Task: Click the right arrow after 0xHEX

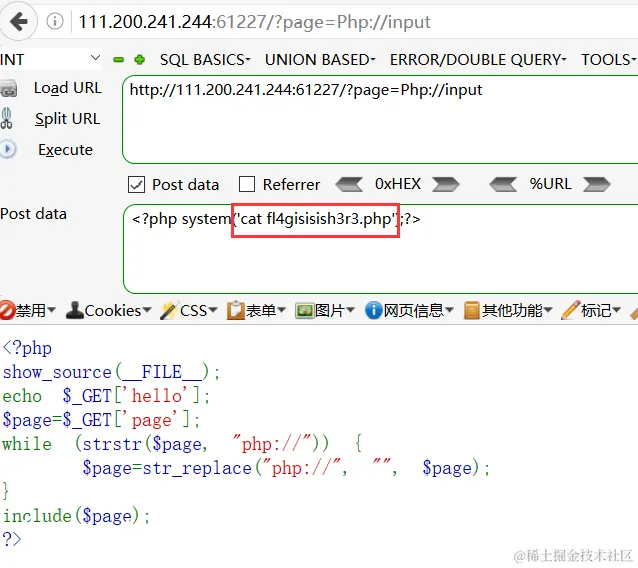Action: [446, 184]
